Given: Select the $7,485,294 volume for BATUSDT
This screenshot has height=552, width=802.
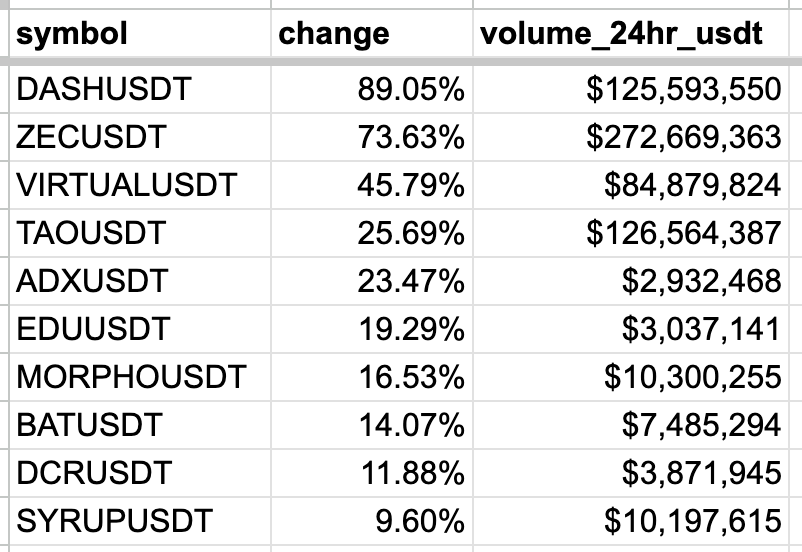Looking at the screenshot, I should pos(701,425).
